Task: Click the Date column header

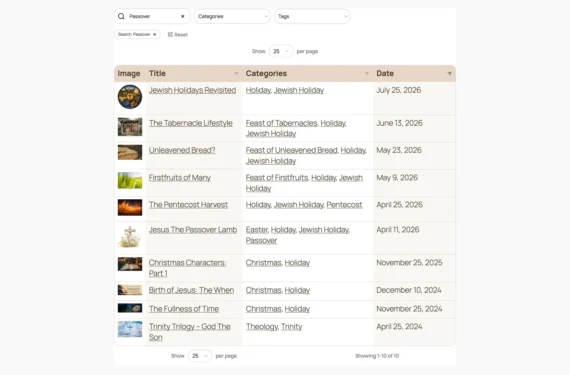Action: click(x=385, y=73)
